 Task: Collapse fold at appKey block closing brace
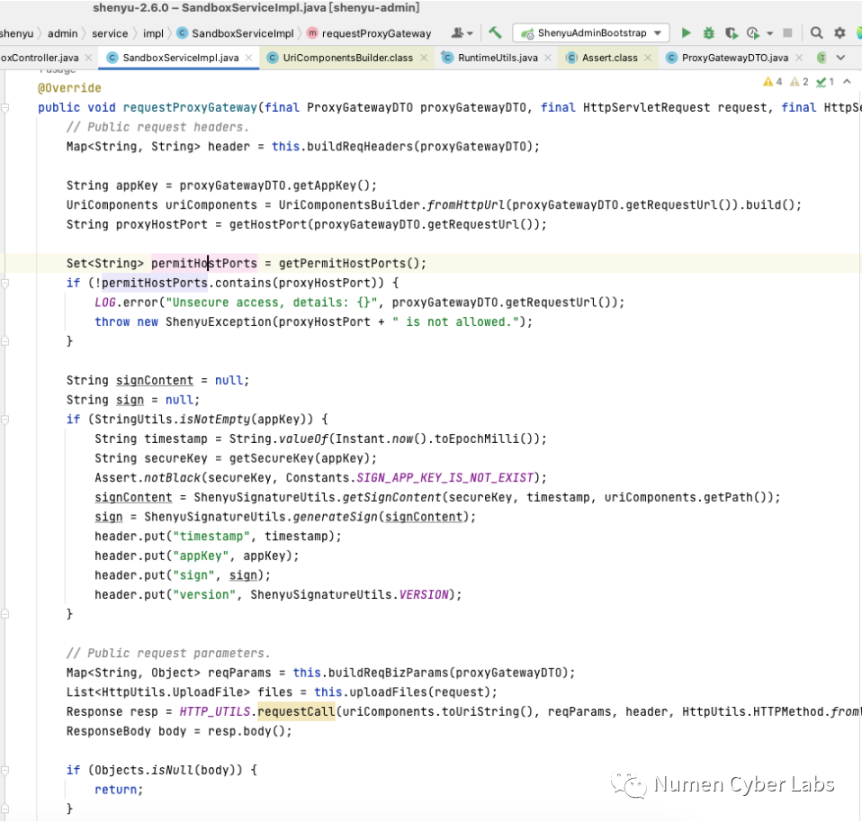coord(5,614)
